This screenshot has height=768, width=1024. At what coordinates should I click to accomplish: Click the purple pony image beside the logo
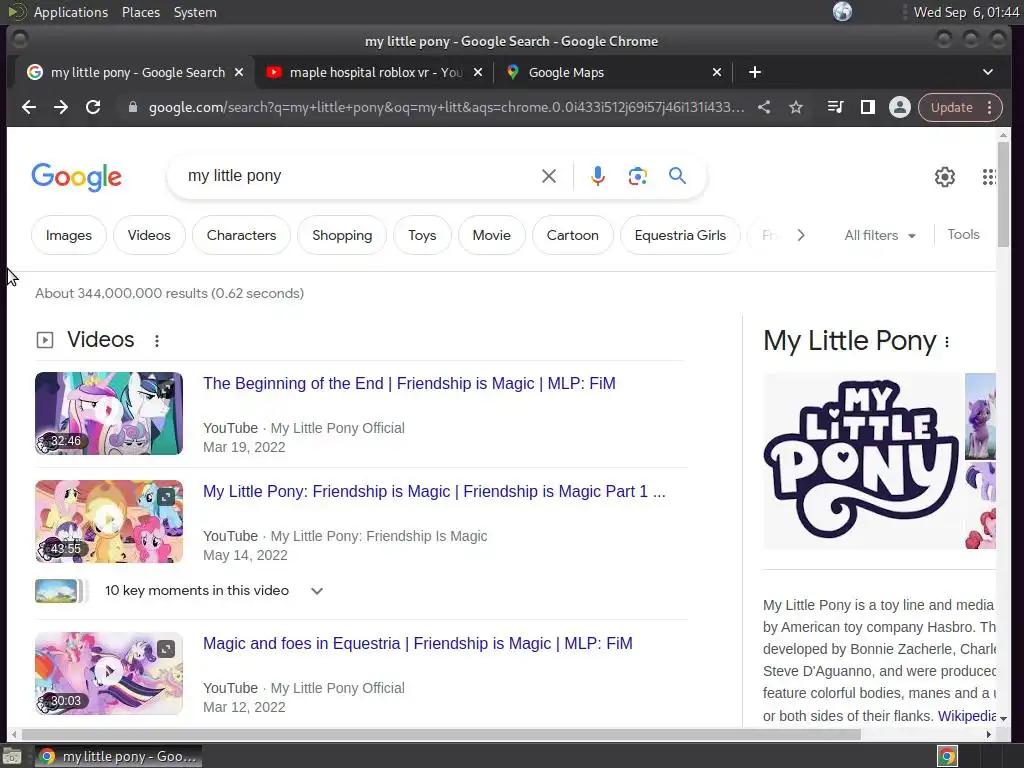(980, 415)
